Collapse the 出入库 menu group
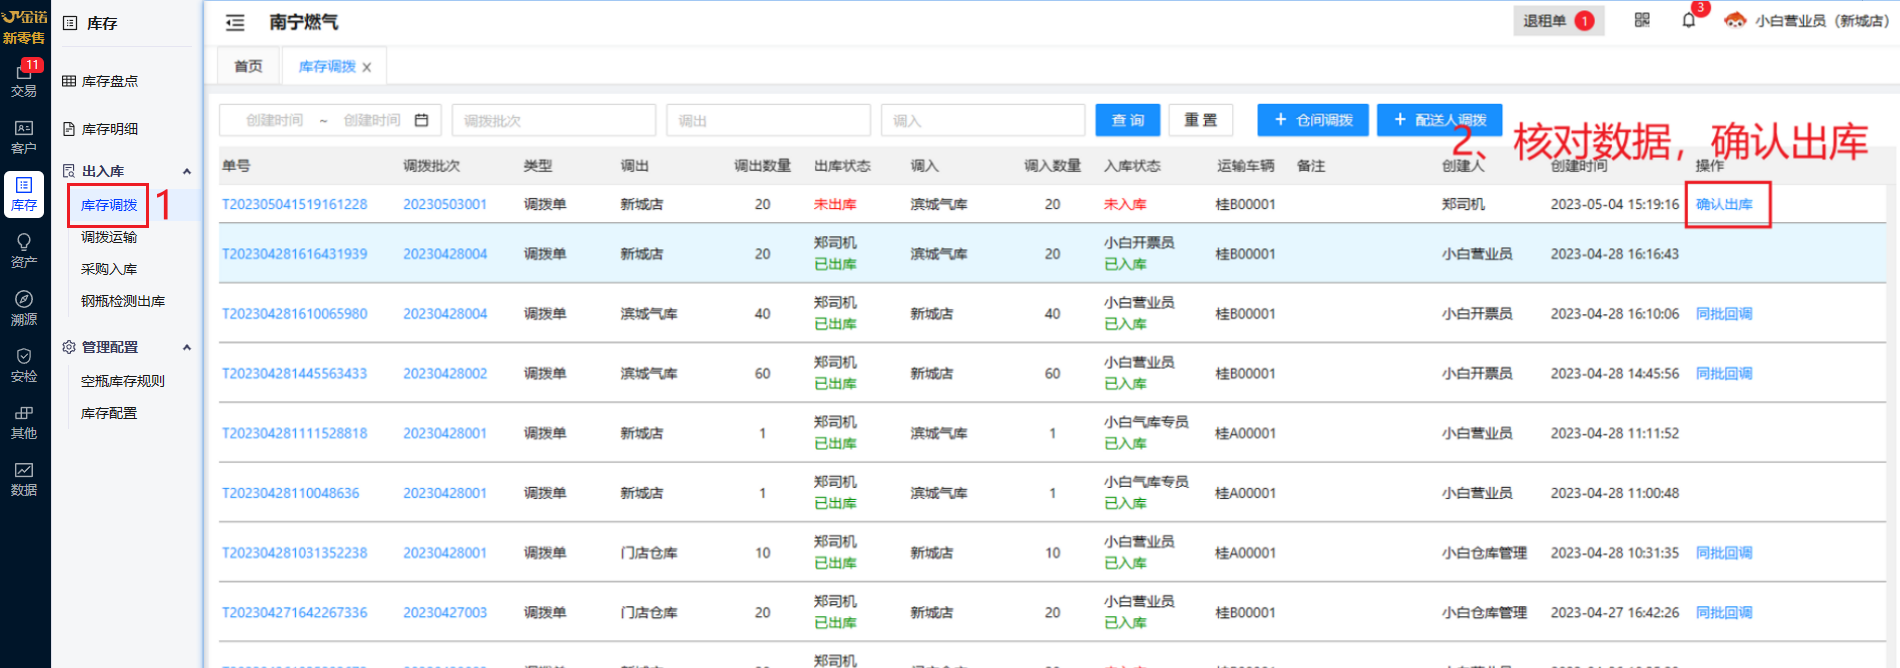 [x=186, y=171]
